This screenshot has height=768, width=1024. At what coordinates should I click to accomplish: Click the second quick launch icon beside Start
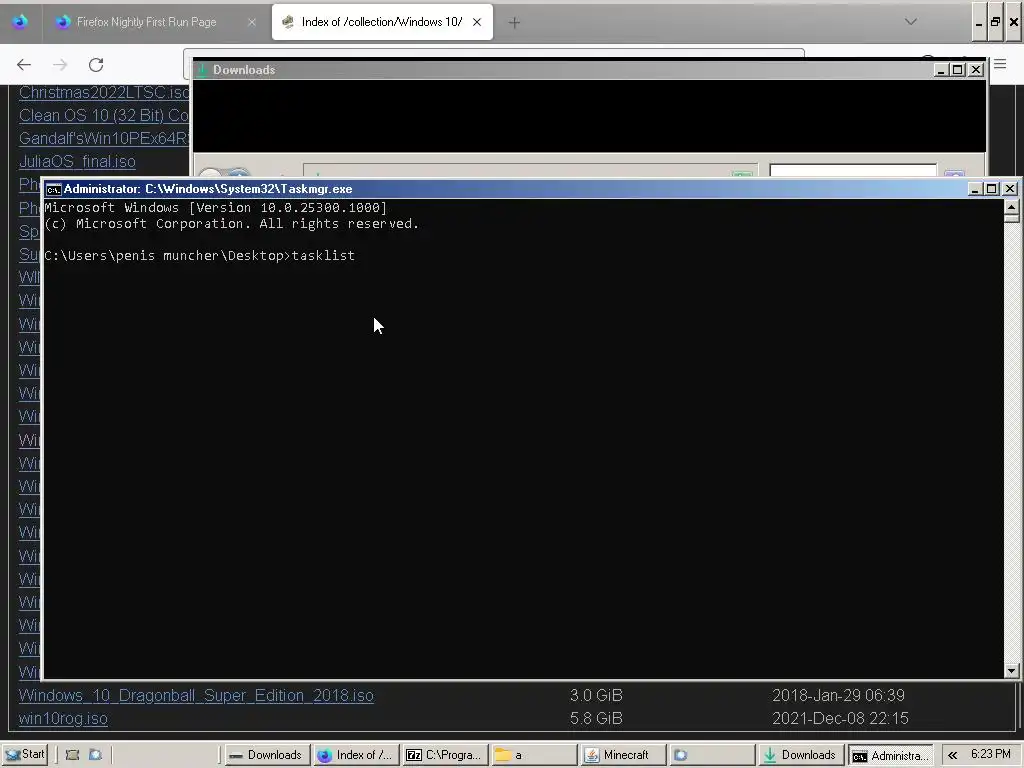click(95, 754)
